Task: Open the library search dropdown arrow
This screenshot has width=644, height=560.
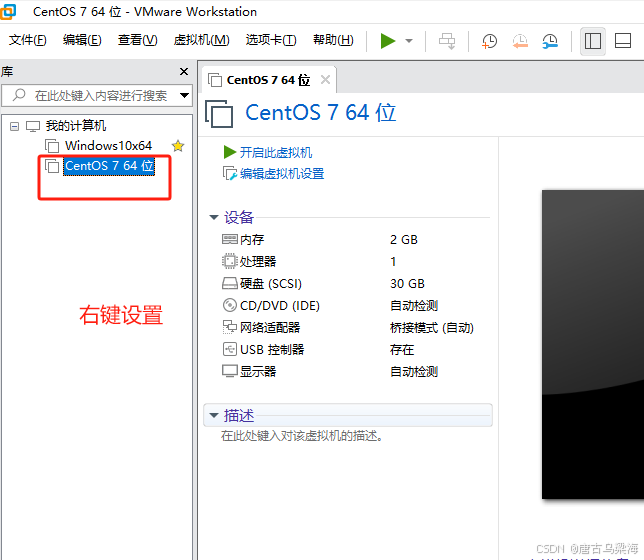Action: [x=184, y=95]
